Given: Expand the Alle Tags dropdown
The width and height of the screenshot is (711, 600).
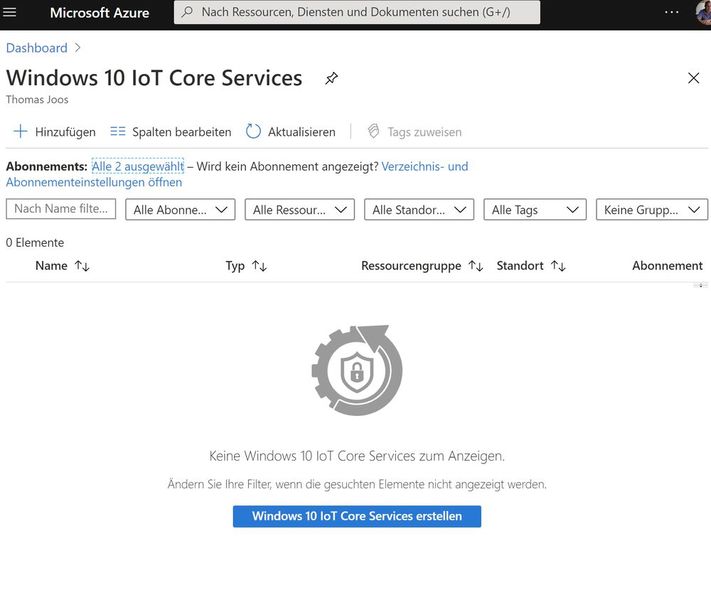Looking at the screenshot, I should point(535,210).
